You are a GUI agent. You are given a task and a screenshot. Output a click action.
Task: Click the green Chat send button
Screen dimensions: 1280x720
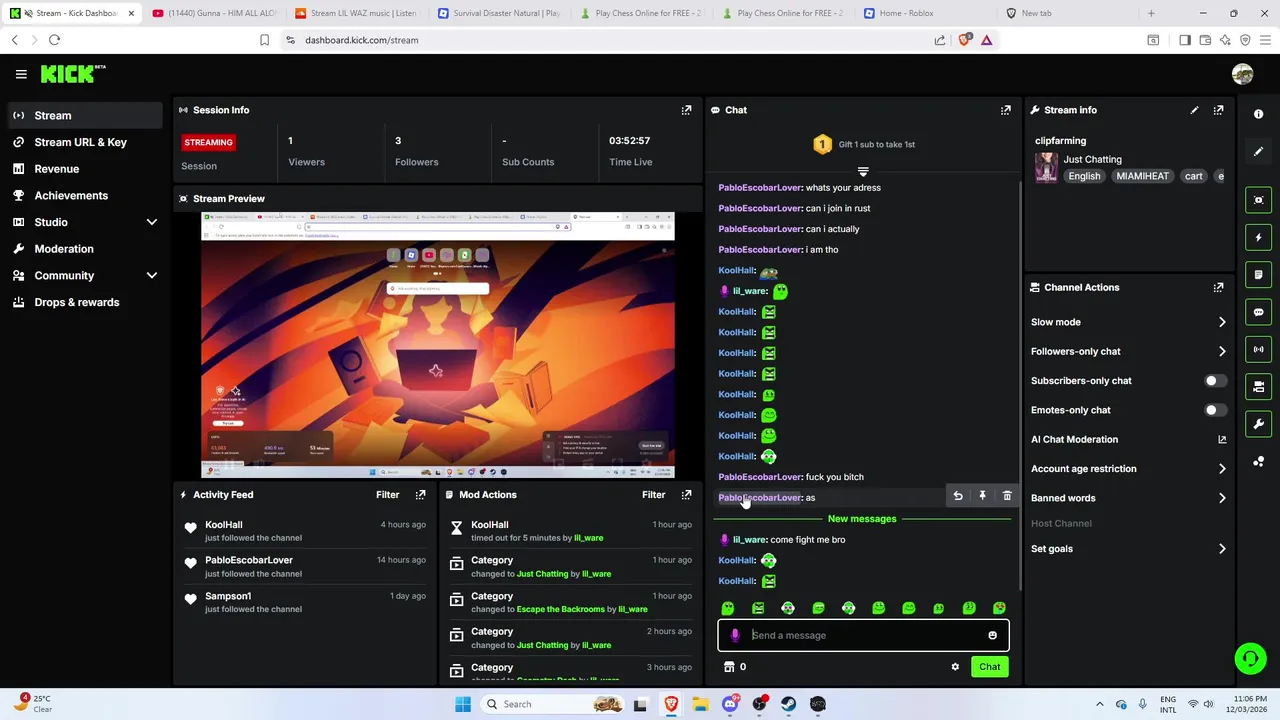[989, 667]
